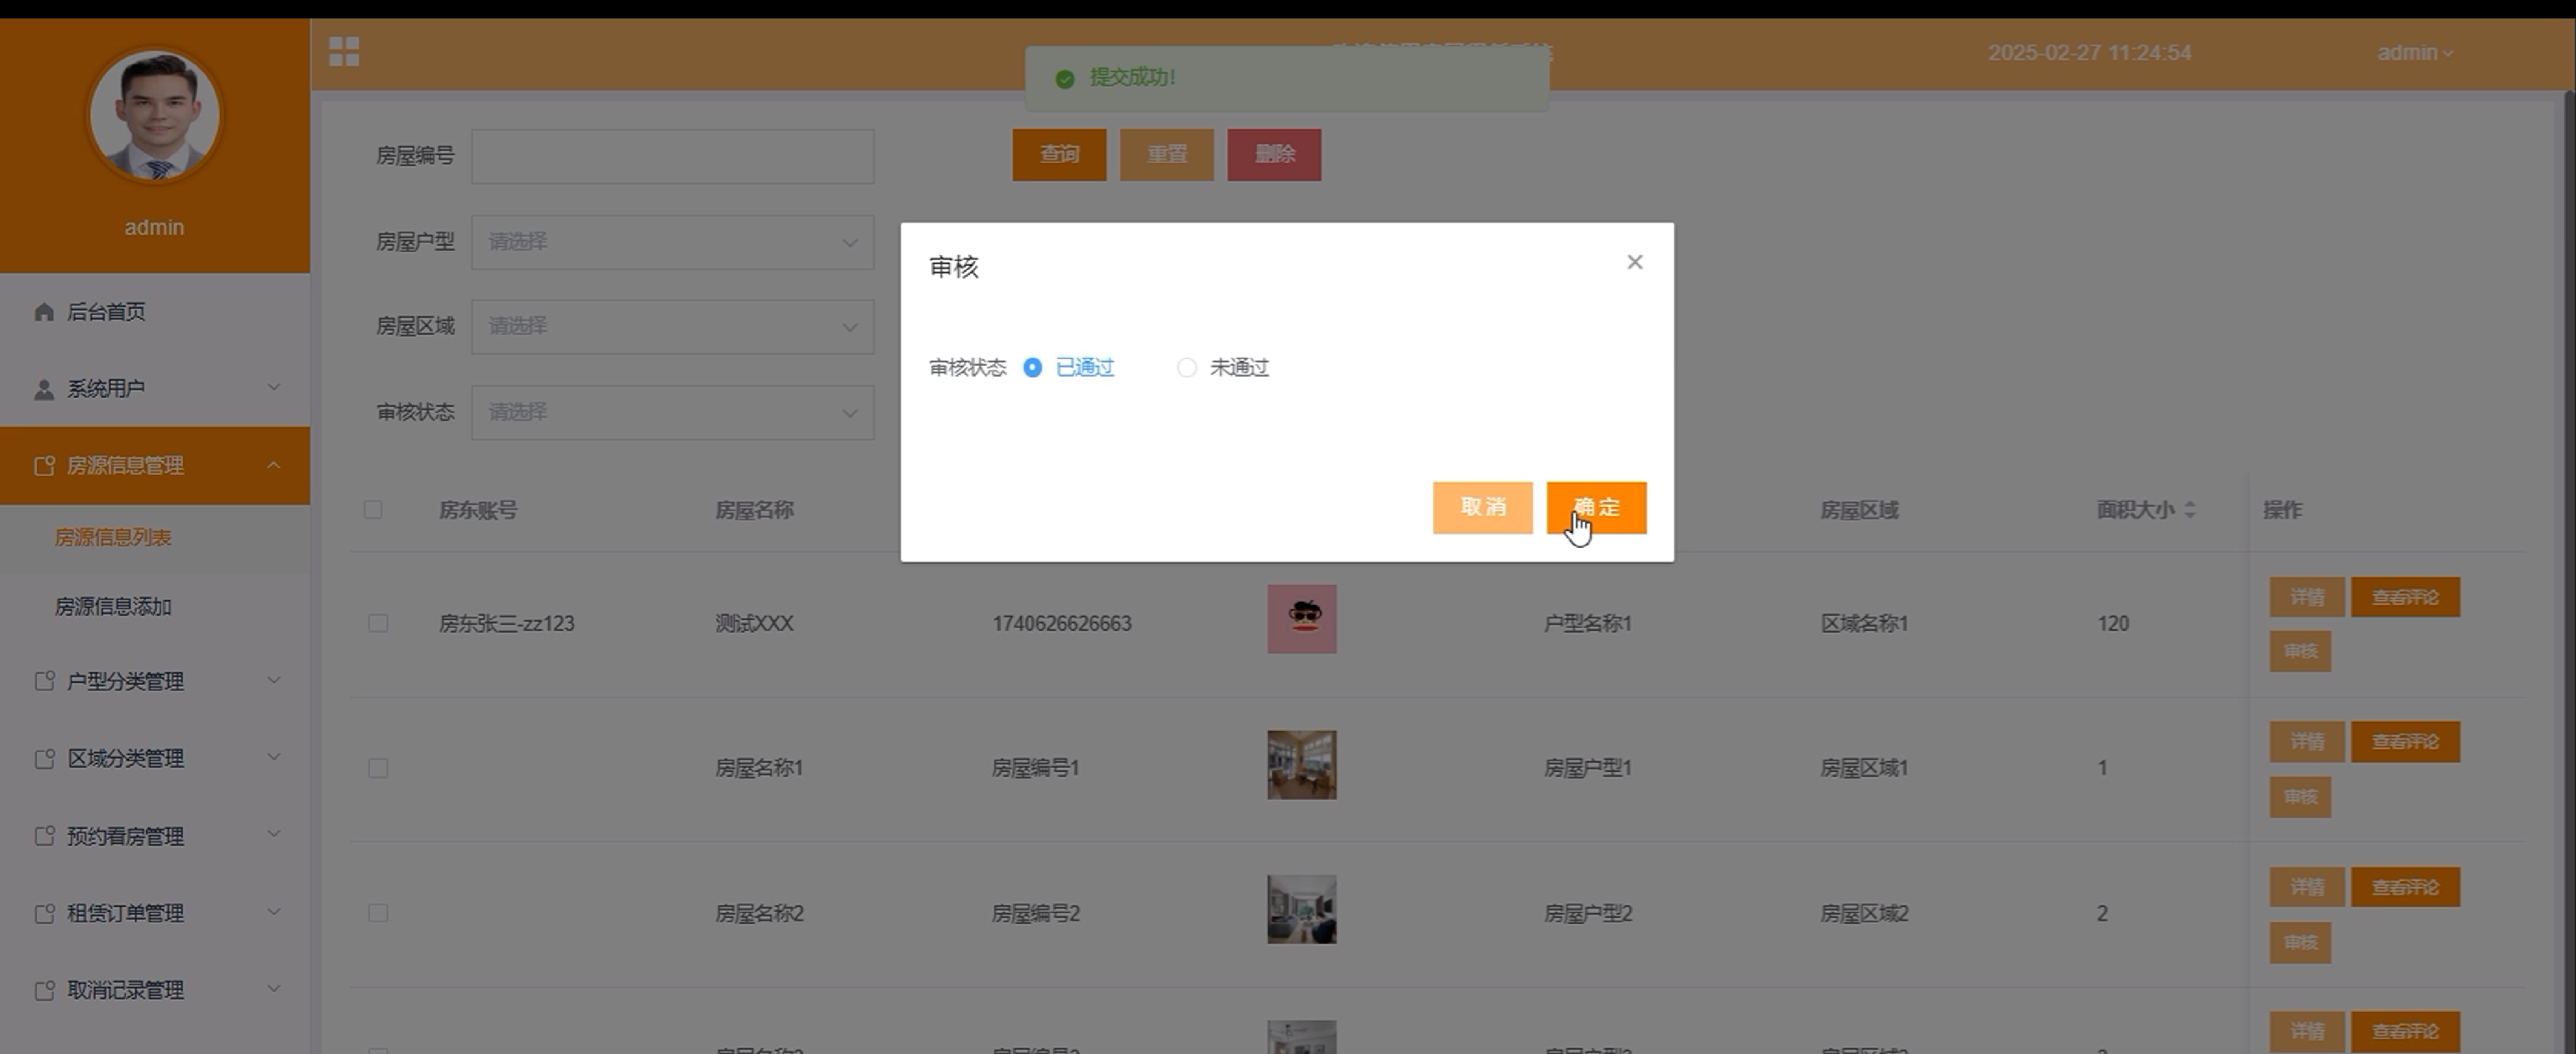The image size is (2576, 1054).
Task: Click the icon beside 房源信息管理
Action: point(44,466)
